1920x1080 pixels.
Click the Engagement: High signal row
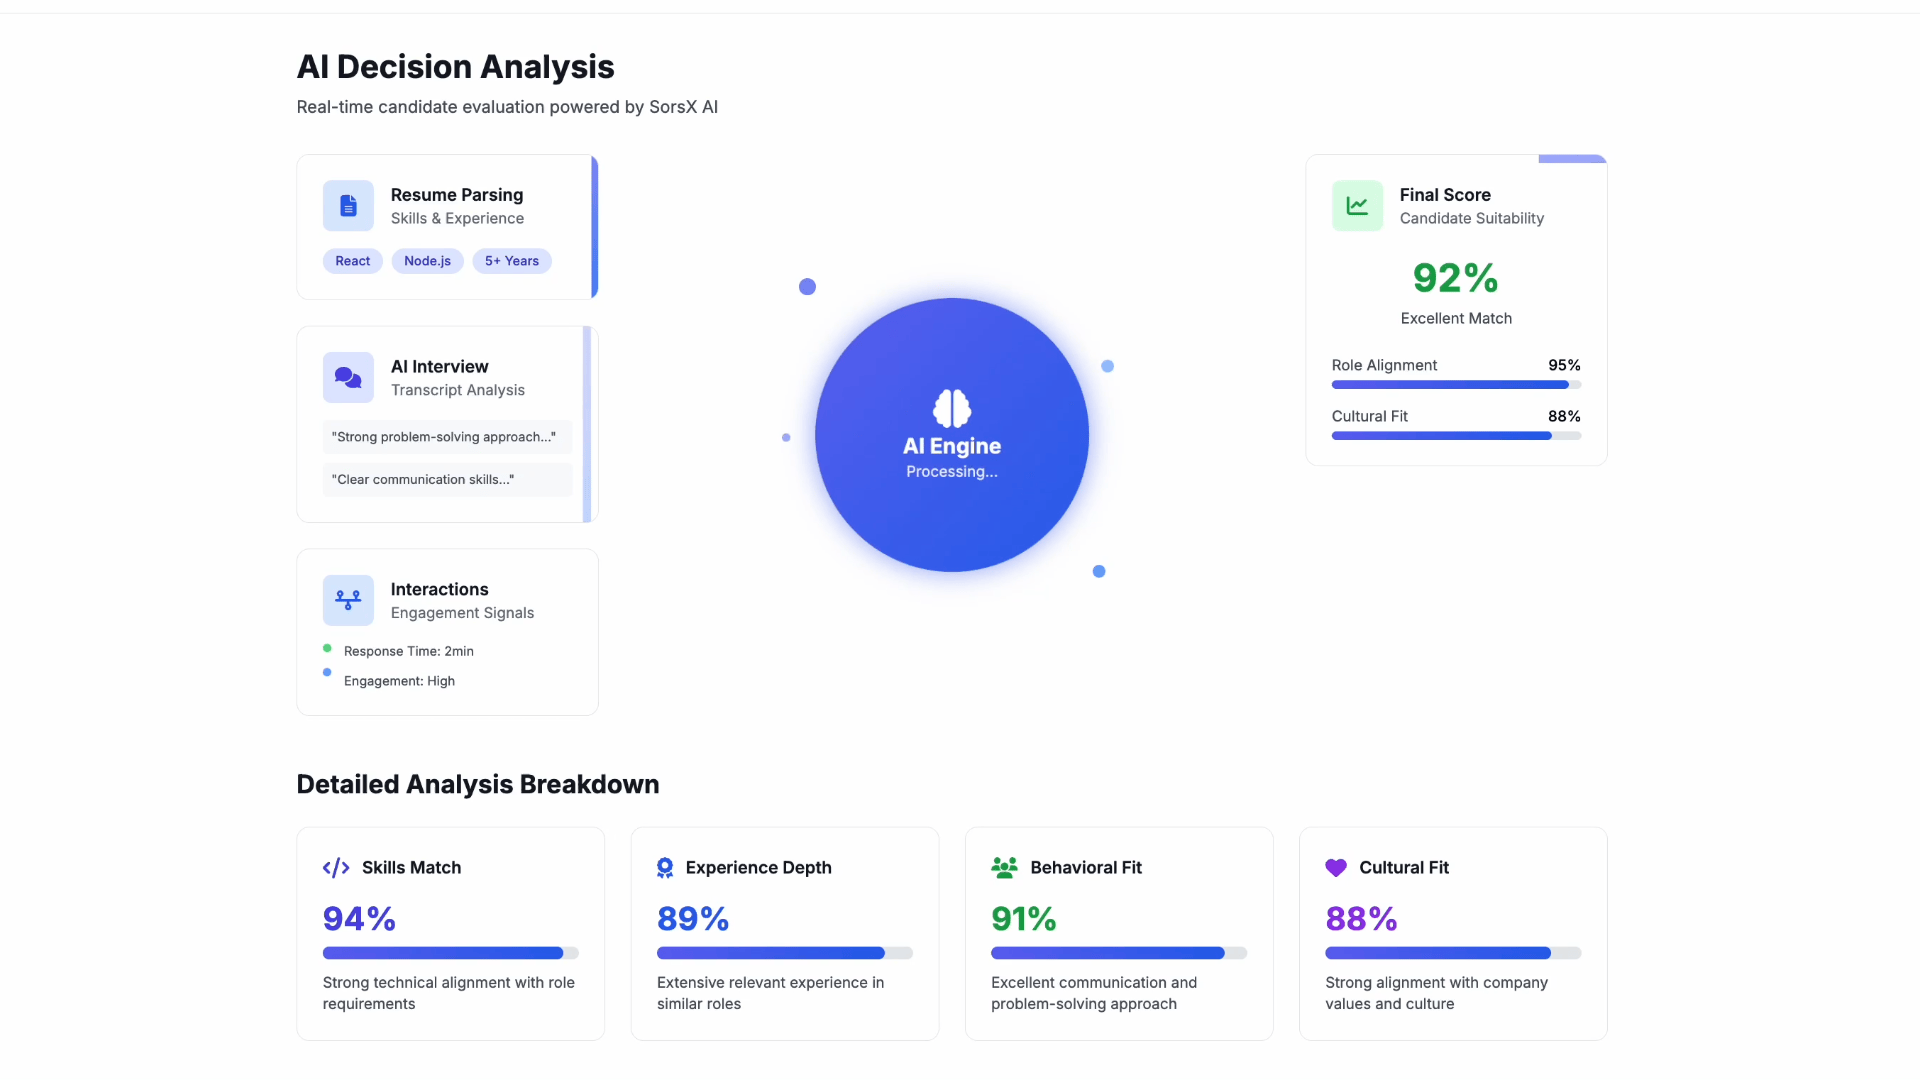tap(399, 681)
